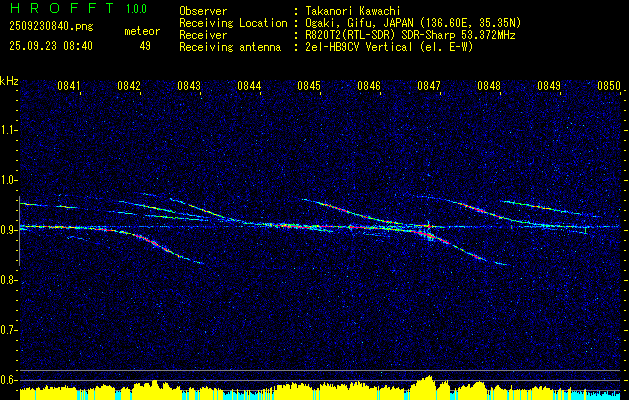Click the gray vertical range bar near 0.9 kHz
This screenshot has height=400, width=629.
tap(19, 231)
